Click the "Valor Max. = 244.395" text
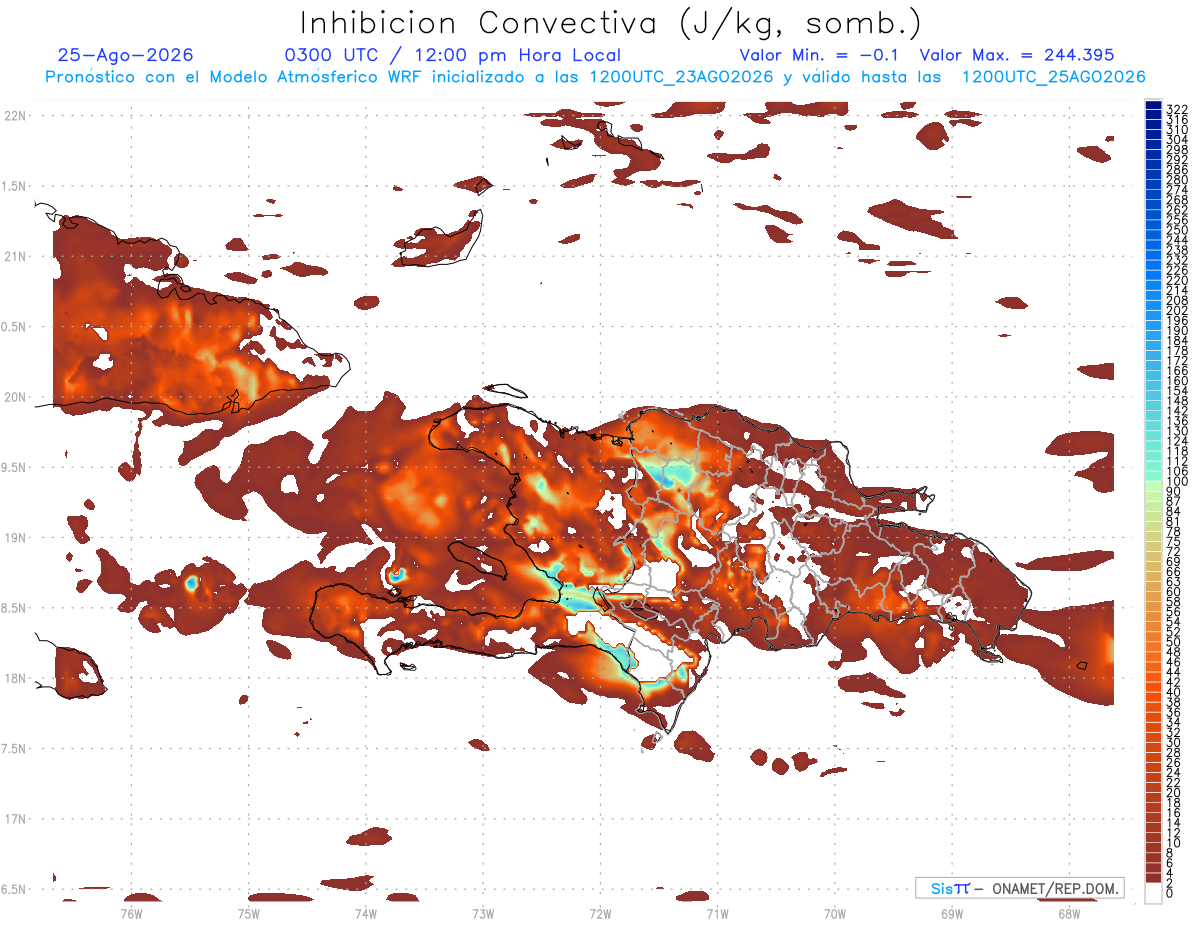 1017,55
